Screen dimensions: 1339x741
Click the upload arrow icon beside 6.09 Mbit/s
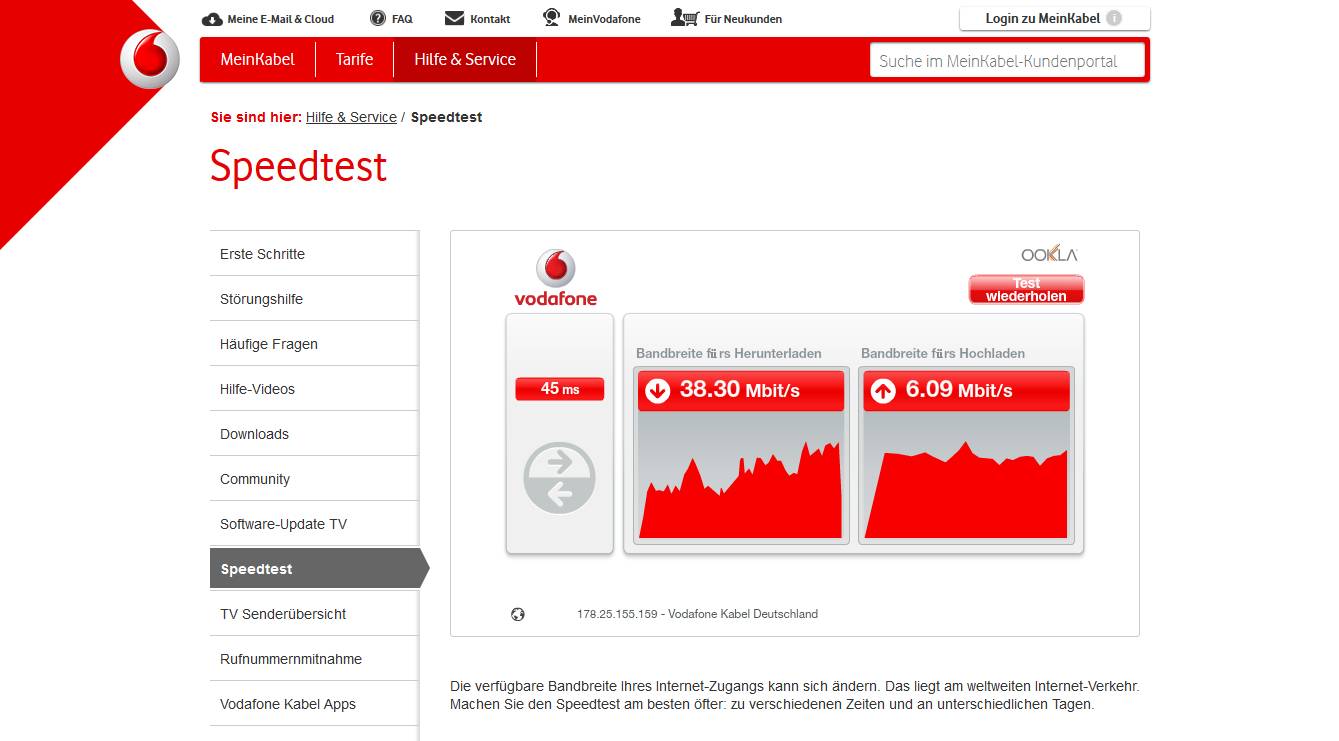pyautogui.click(x=883, y=391)
